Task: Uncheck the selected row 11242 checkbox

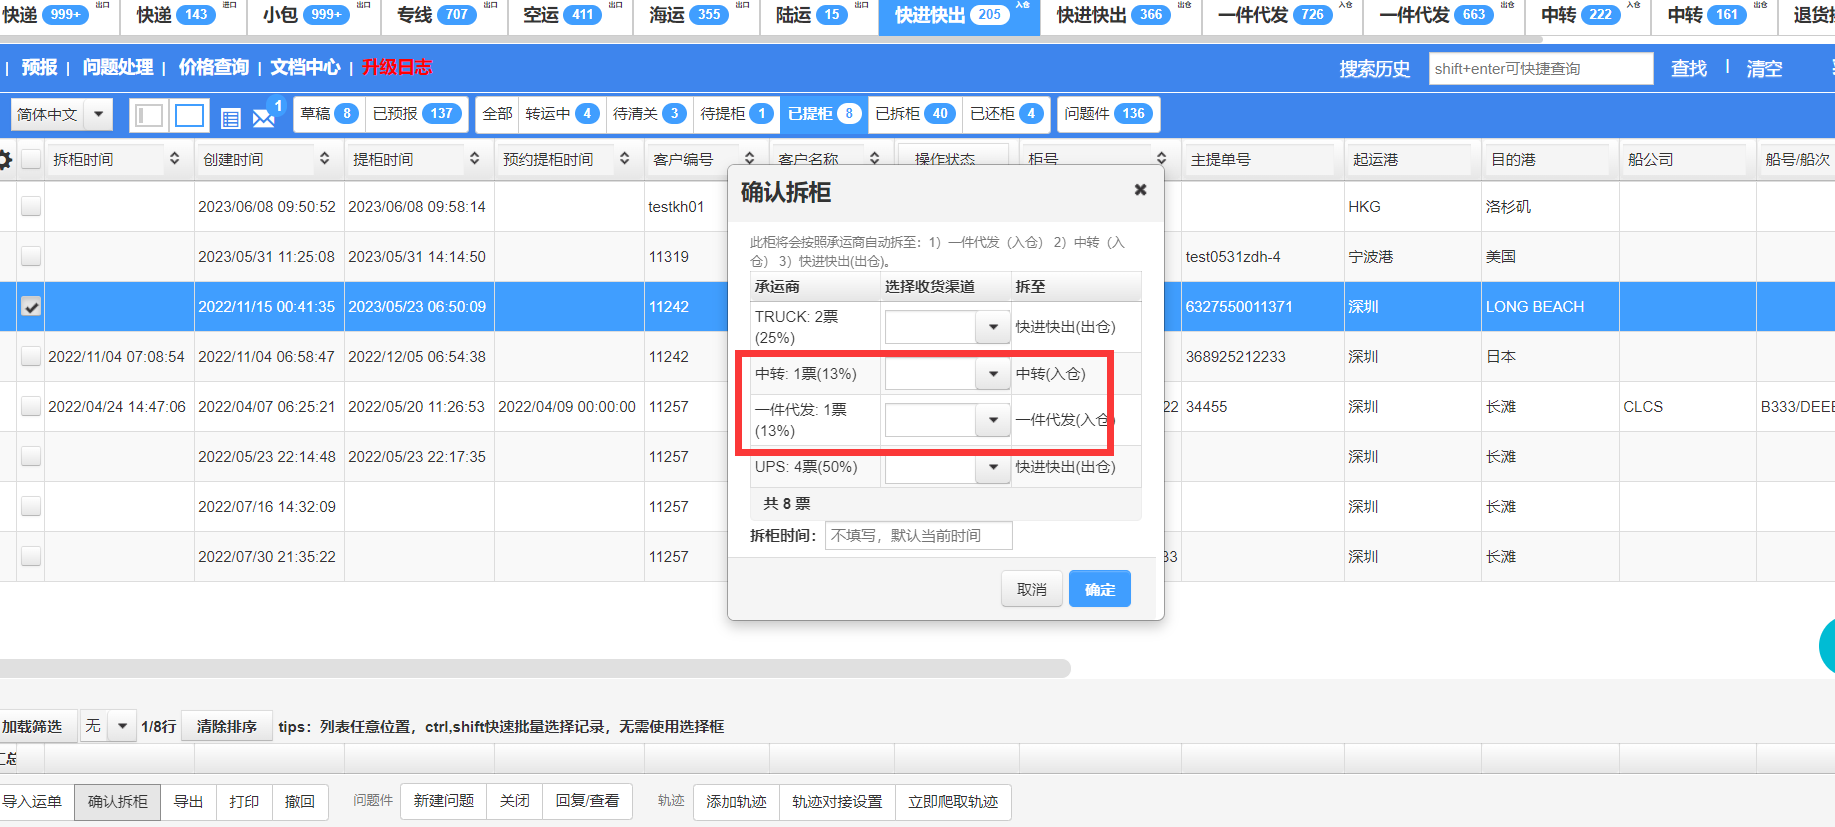Action: pyautogui.click(x=31, y=307)
